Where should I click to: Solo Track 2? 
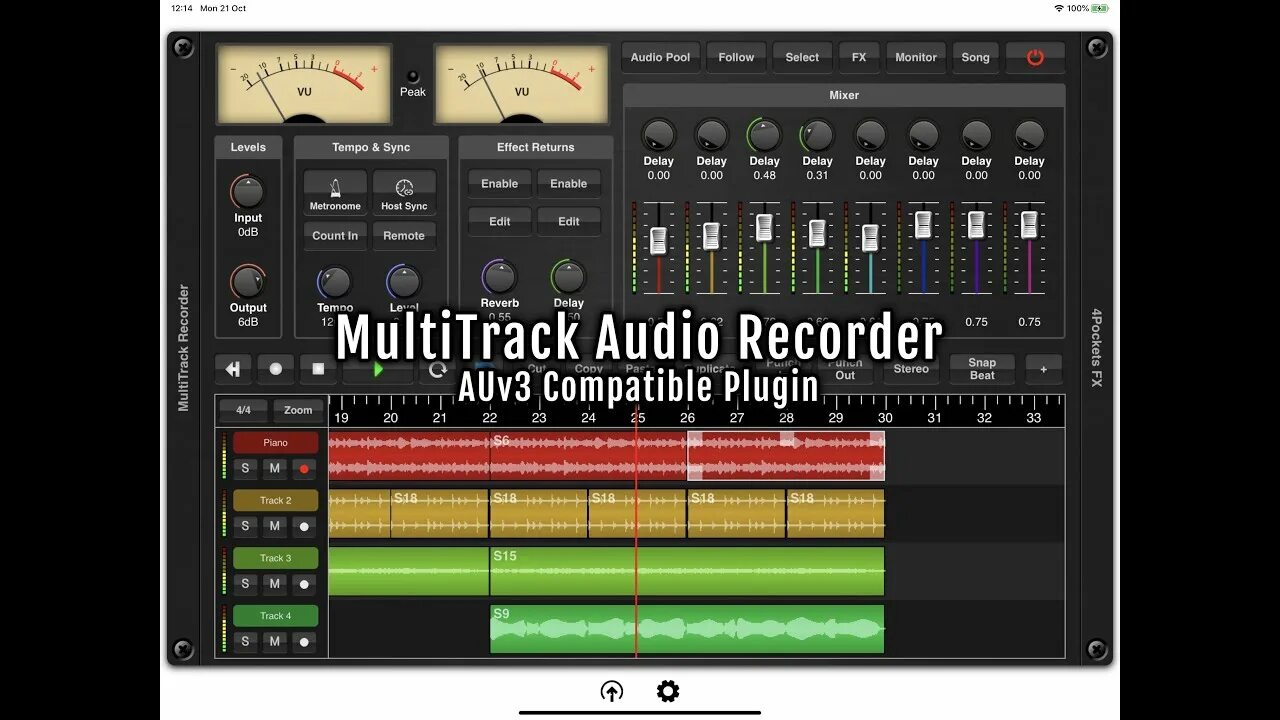(245, 526)
